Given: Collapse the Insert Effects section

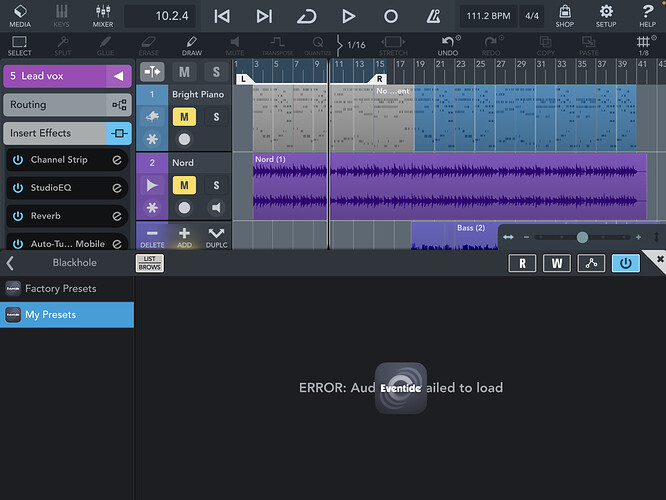Looking at the screenshot, I should point(68,133).
